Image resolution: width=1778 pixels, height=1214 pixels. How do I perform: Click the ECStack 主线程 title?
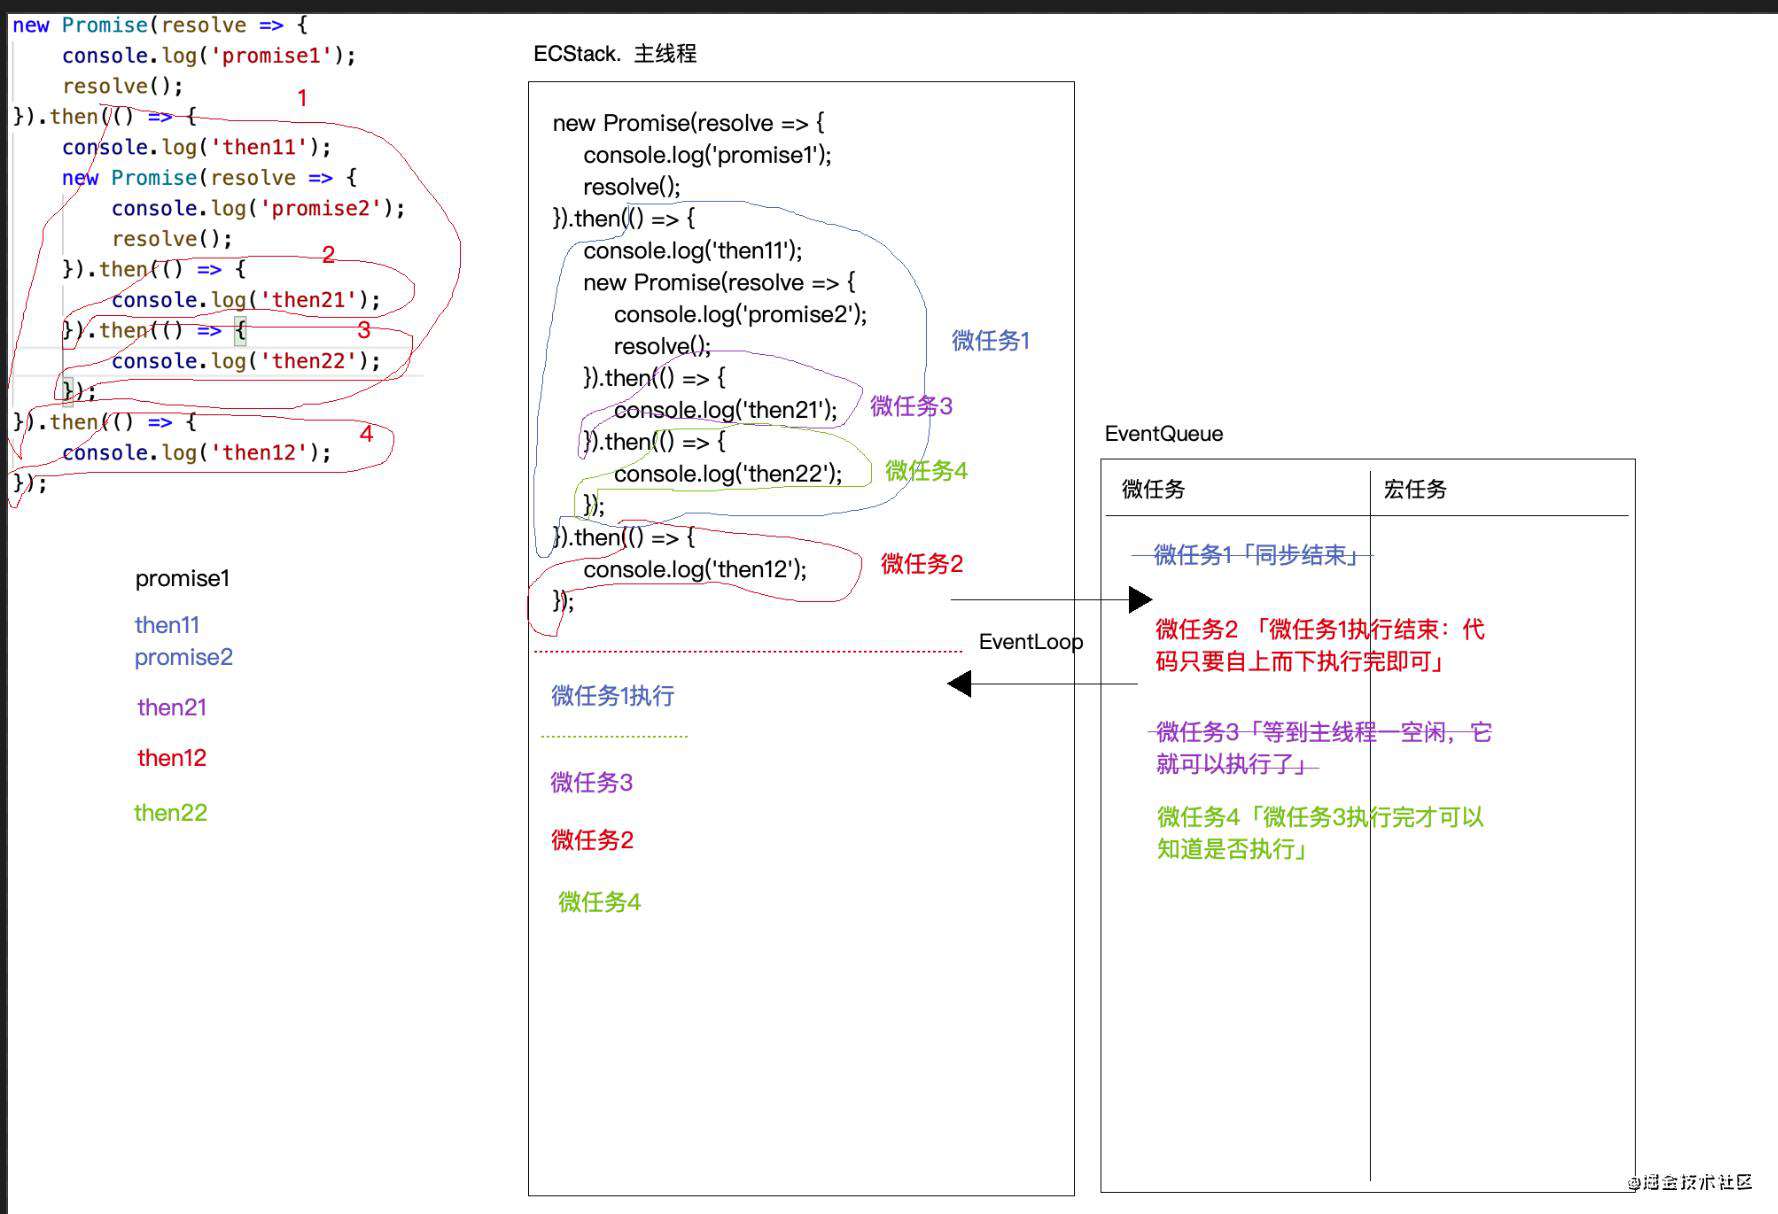click(615, 54)
